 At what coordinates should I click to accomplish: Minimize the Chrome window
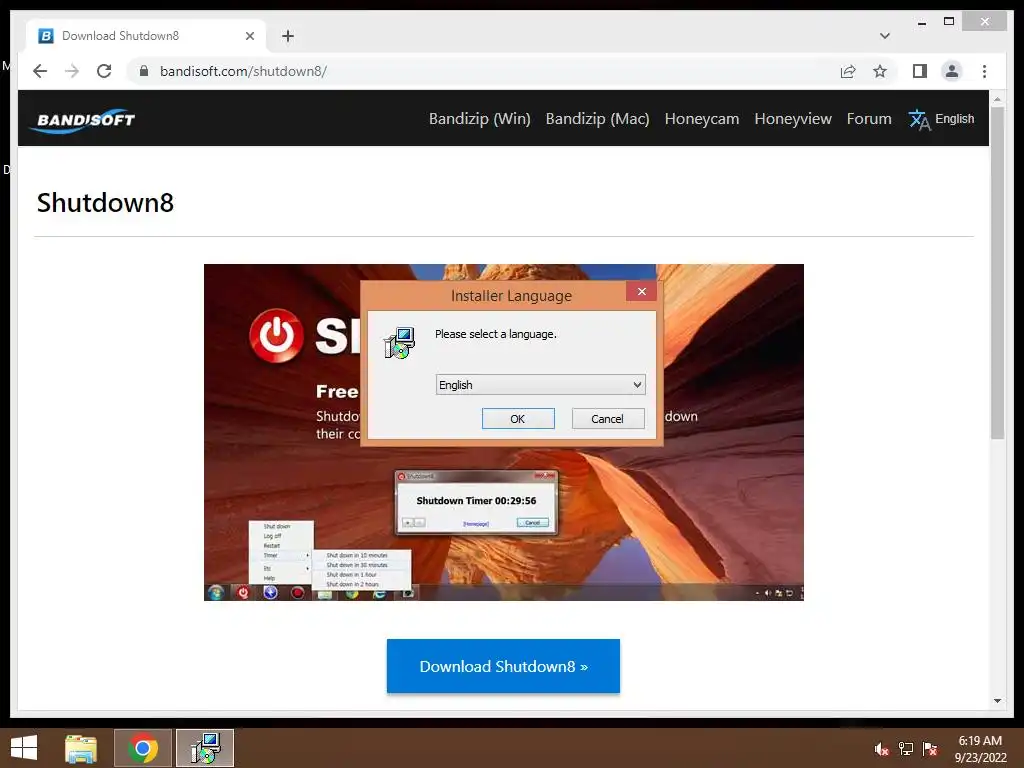point(921,22)
